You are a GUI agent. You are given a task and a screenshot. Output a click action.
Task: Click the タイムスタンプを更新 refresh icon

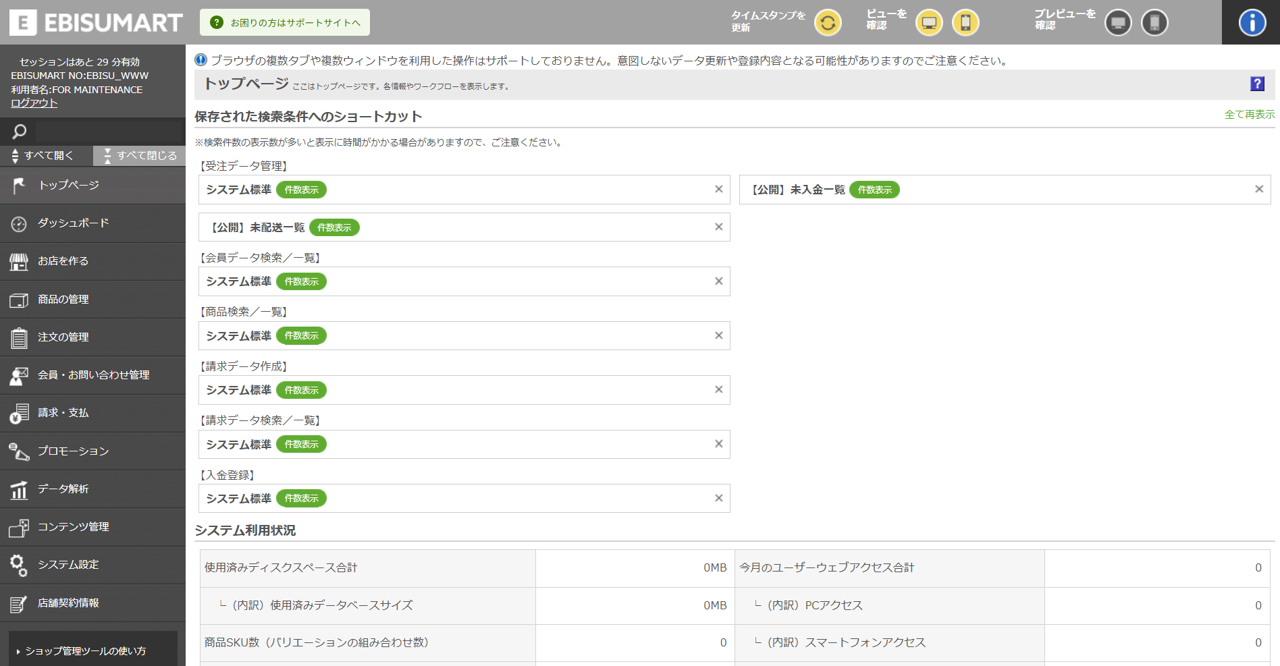pyautogui.click(x=827, y=22)
